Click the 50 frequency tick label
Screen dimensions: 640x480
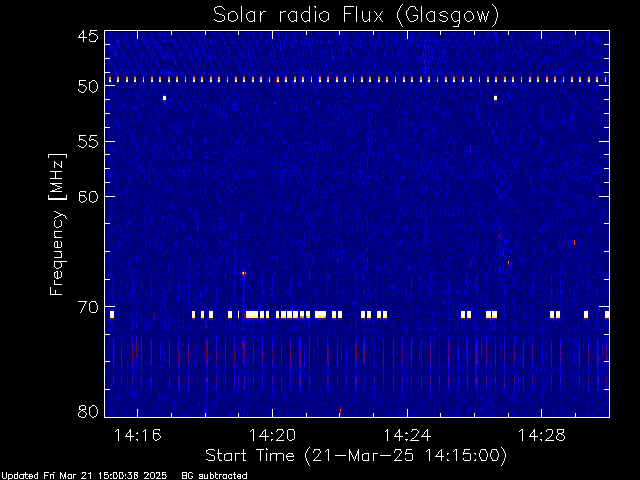[x=88, y=86]
